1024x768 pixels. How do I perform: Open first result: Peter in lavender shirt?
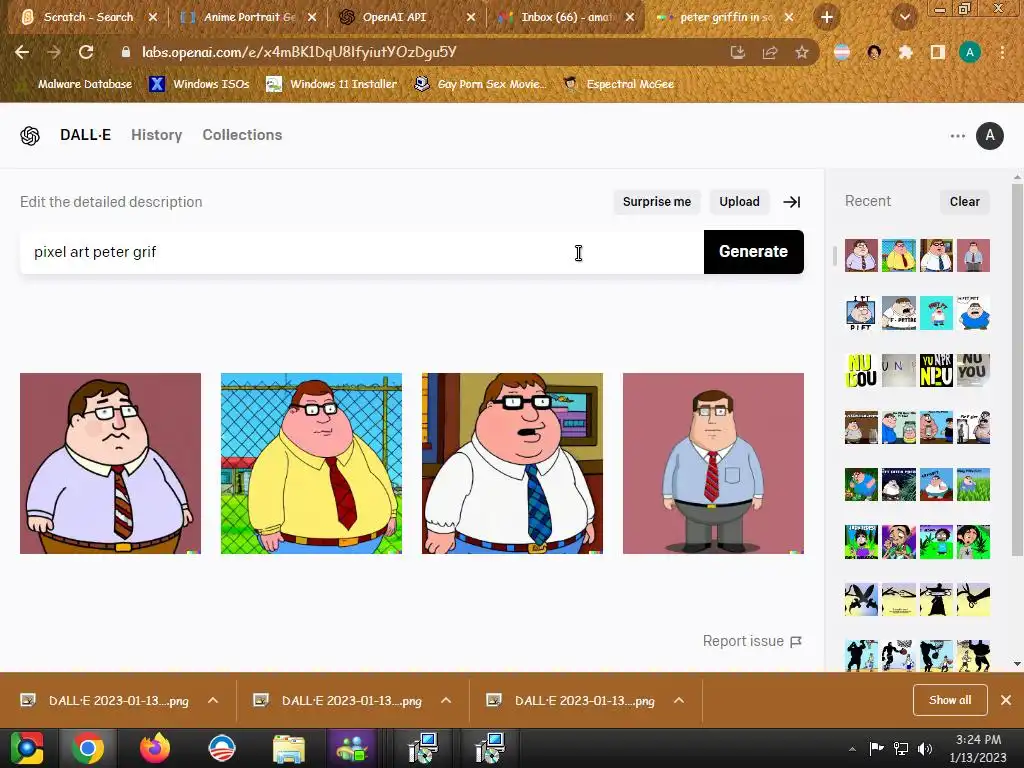pos(110,464)
